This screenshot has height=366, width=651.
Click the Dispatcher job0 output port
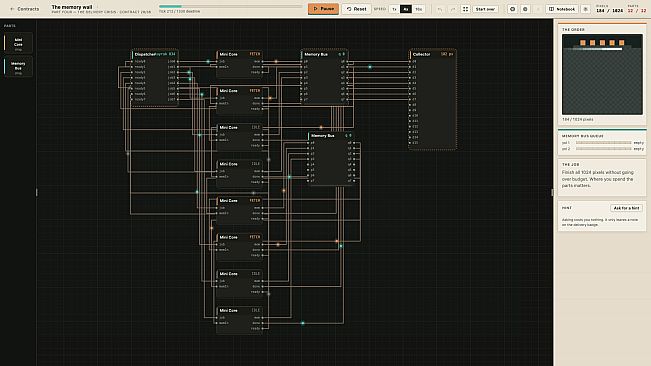[x=178, y=61]
